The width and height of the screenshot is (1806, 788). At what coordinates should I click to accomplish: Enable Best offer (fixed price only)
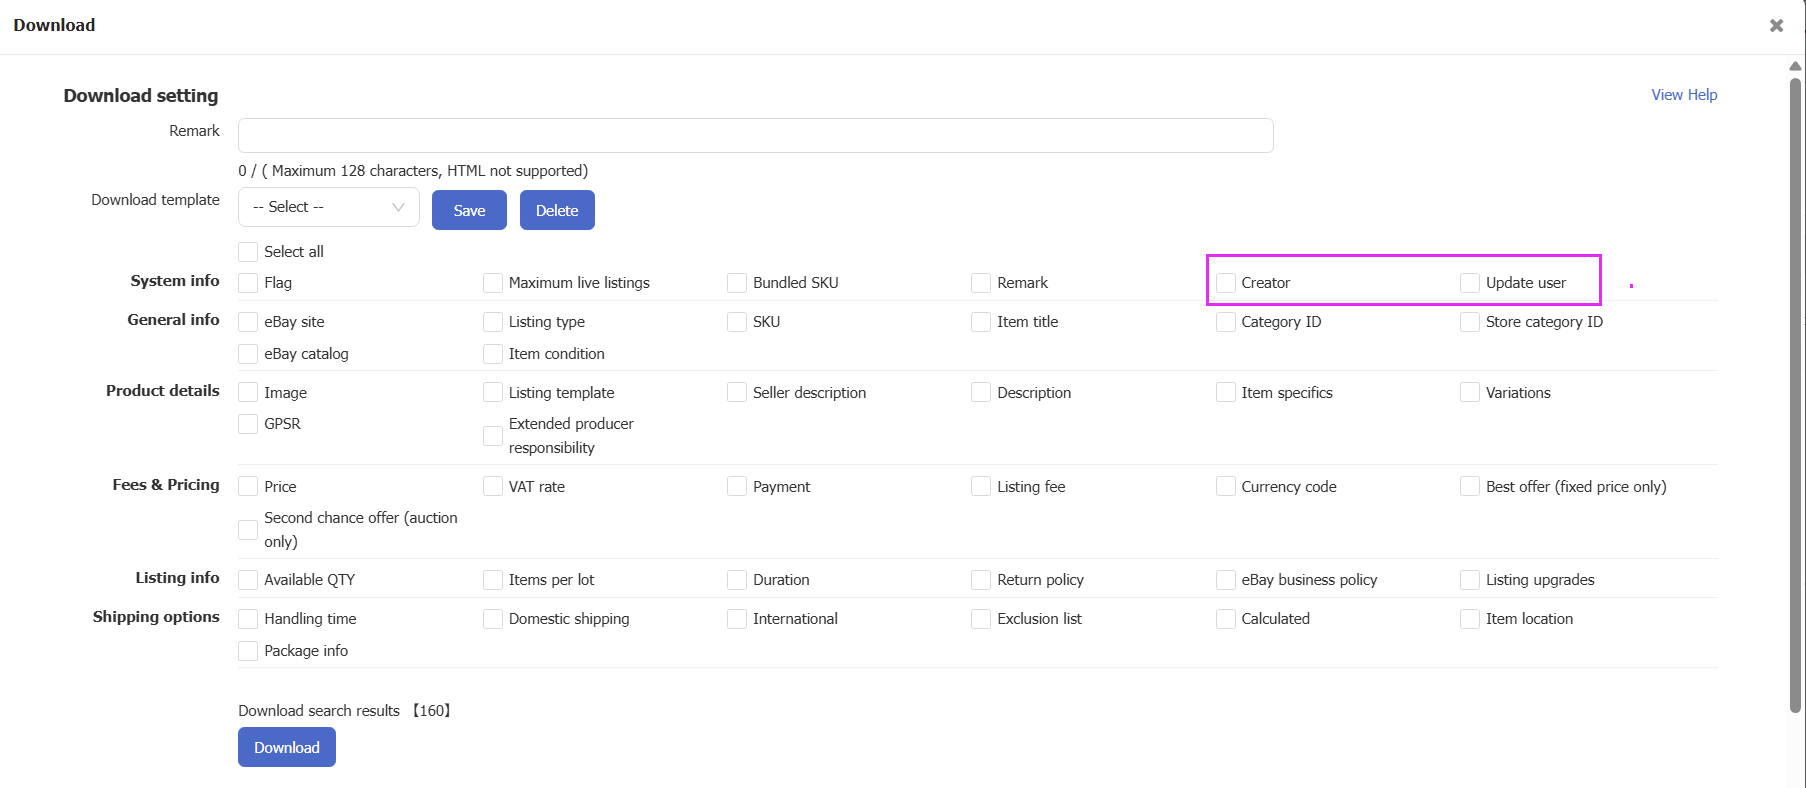click(1470, 487)
